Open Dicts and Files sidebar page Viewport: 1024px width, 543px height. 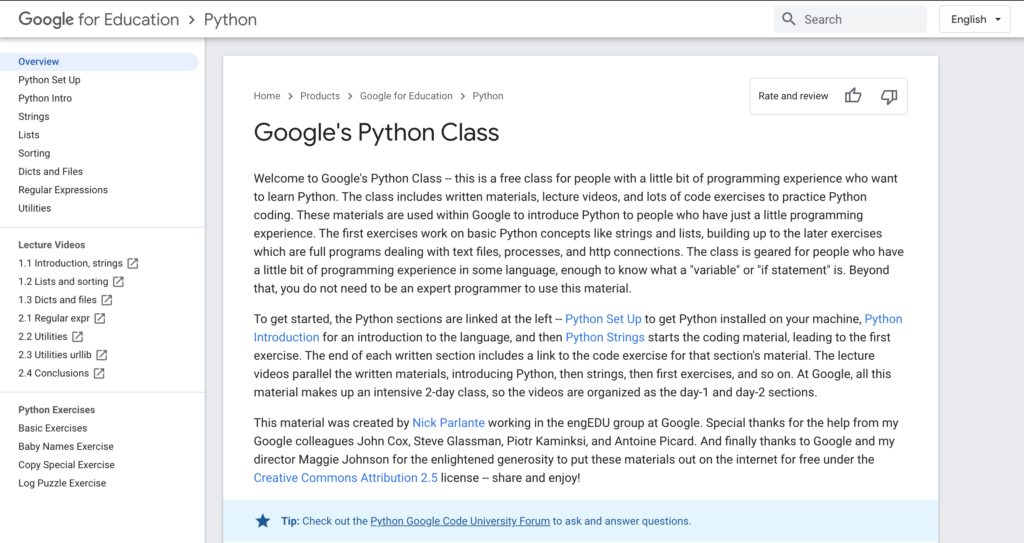(50, 171)
